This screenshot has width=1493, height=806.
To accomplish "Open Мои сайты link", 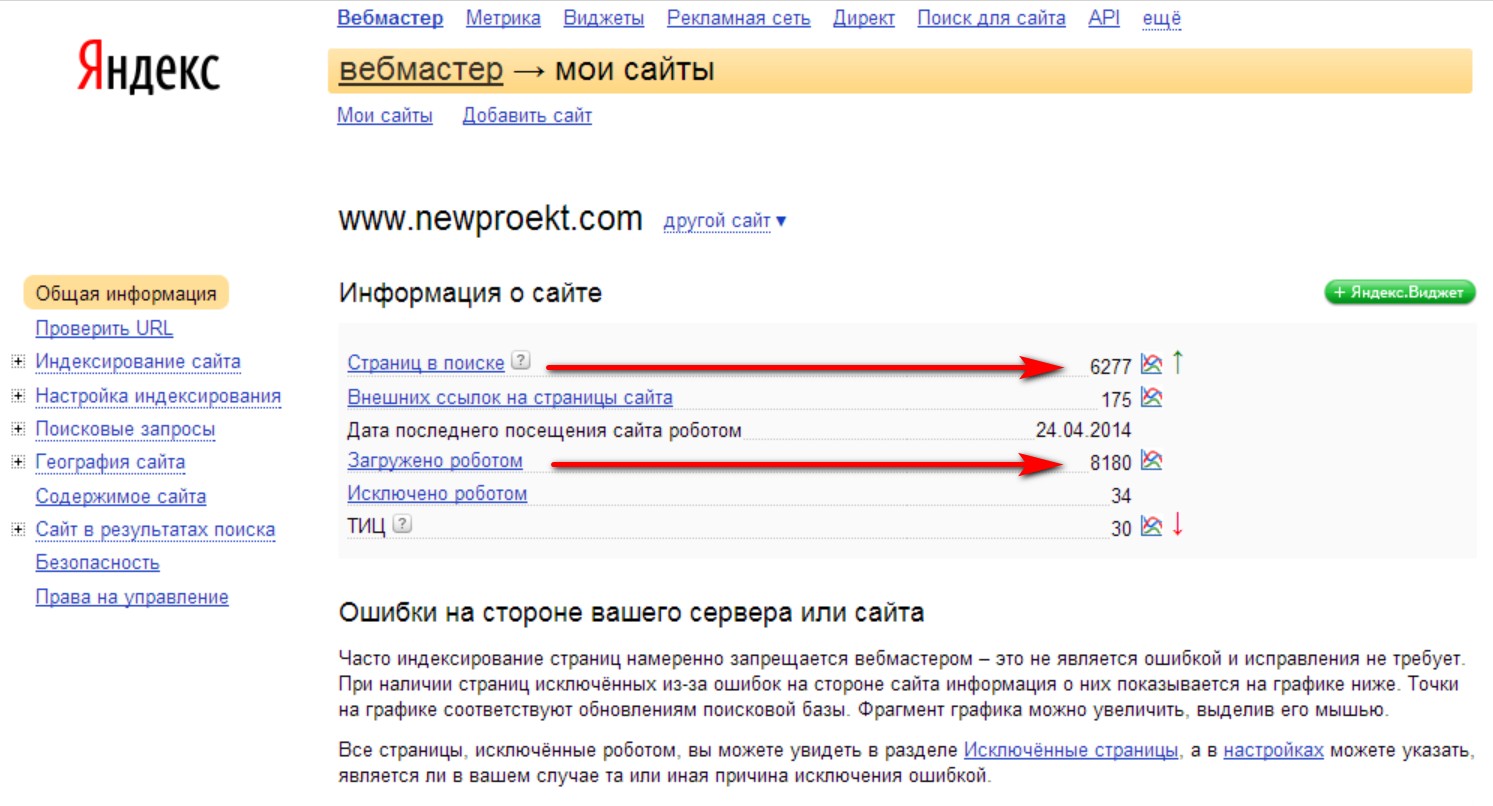I will tap(385, 116).
